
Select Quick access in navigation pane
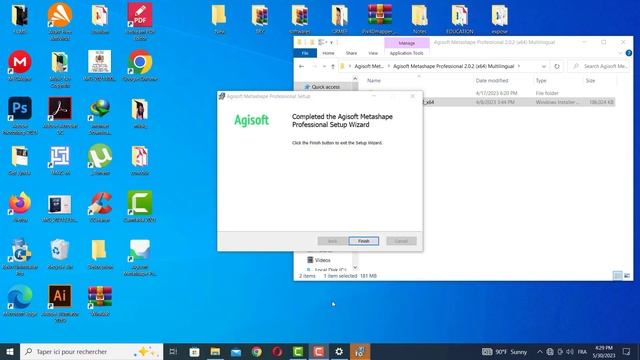point(325,87)
